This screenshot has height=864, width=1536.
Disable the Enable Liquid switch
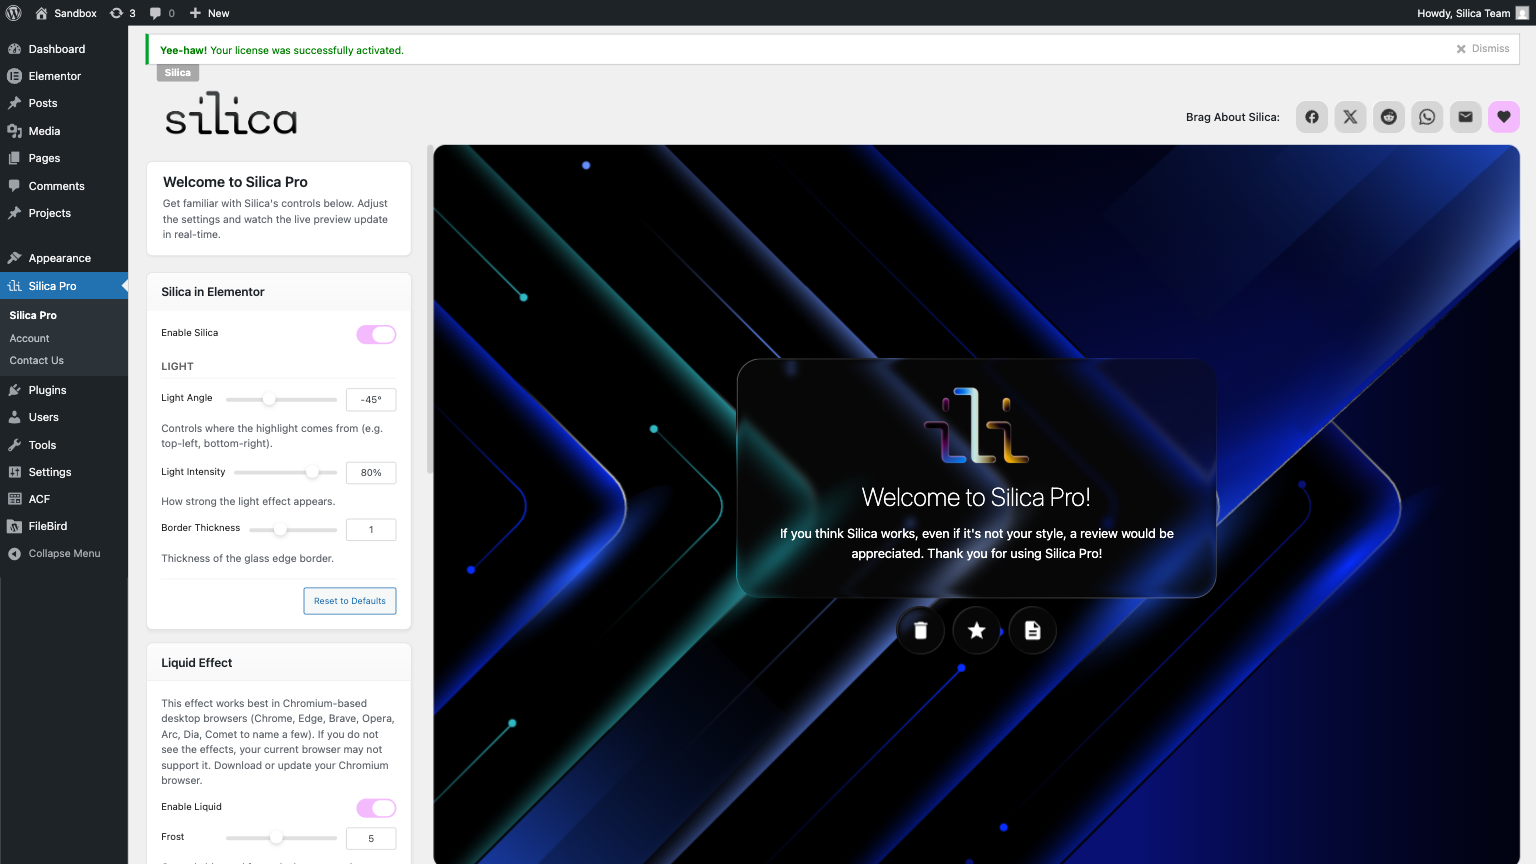(x=375, y=807)
